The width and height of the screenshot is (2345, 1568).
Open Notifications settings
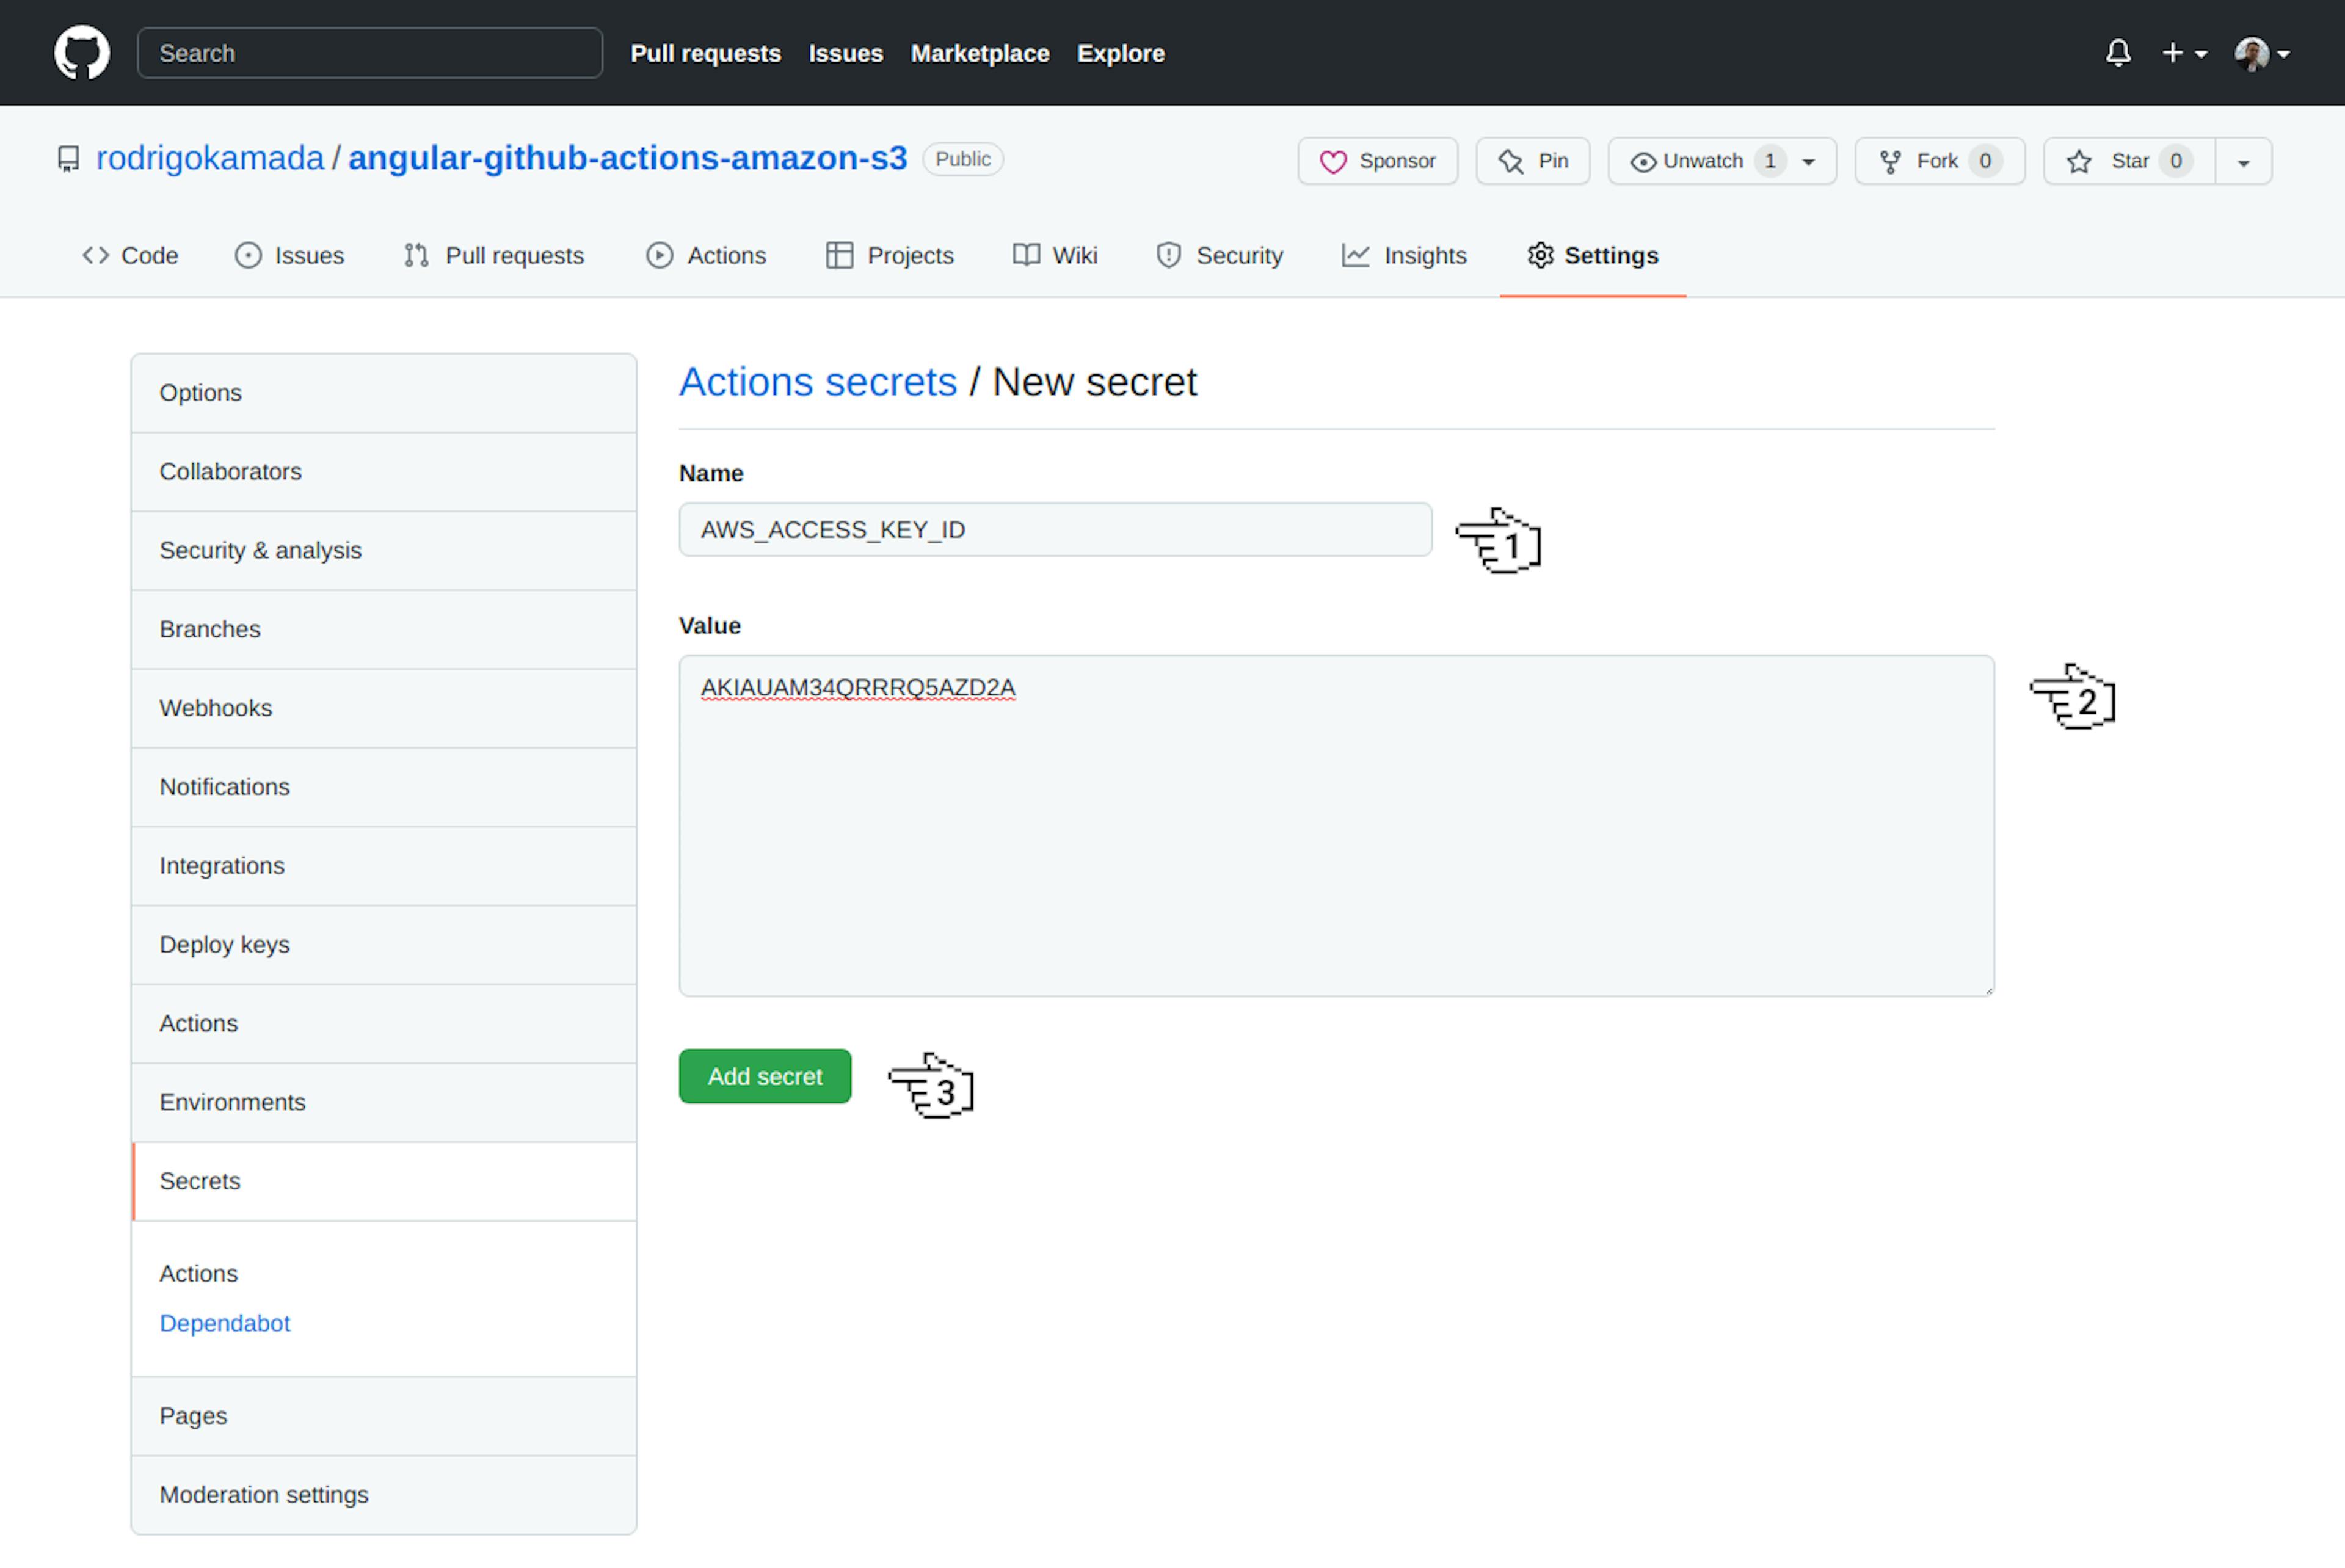[384, 787]
